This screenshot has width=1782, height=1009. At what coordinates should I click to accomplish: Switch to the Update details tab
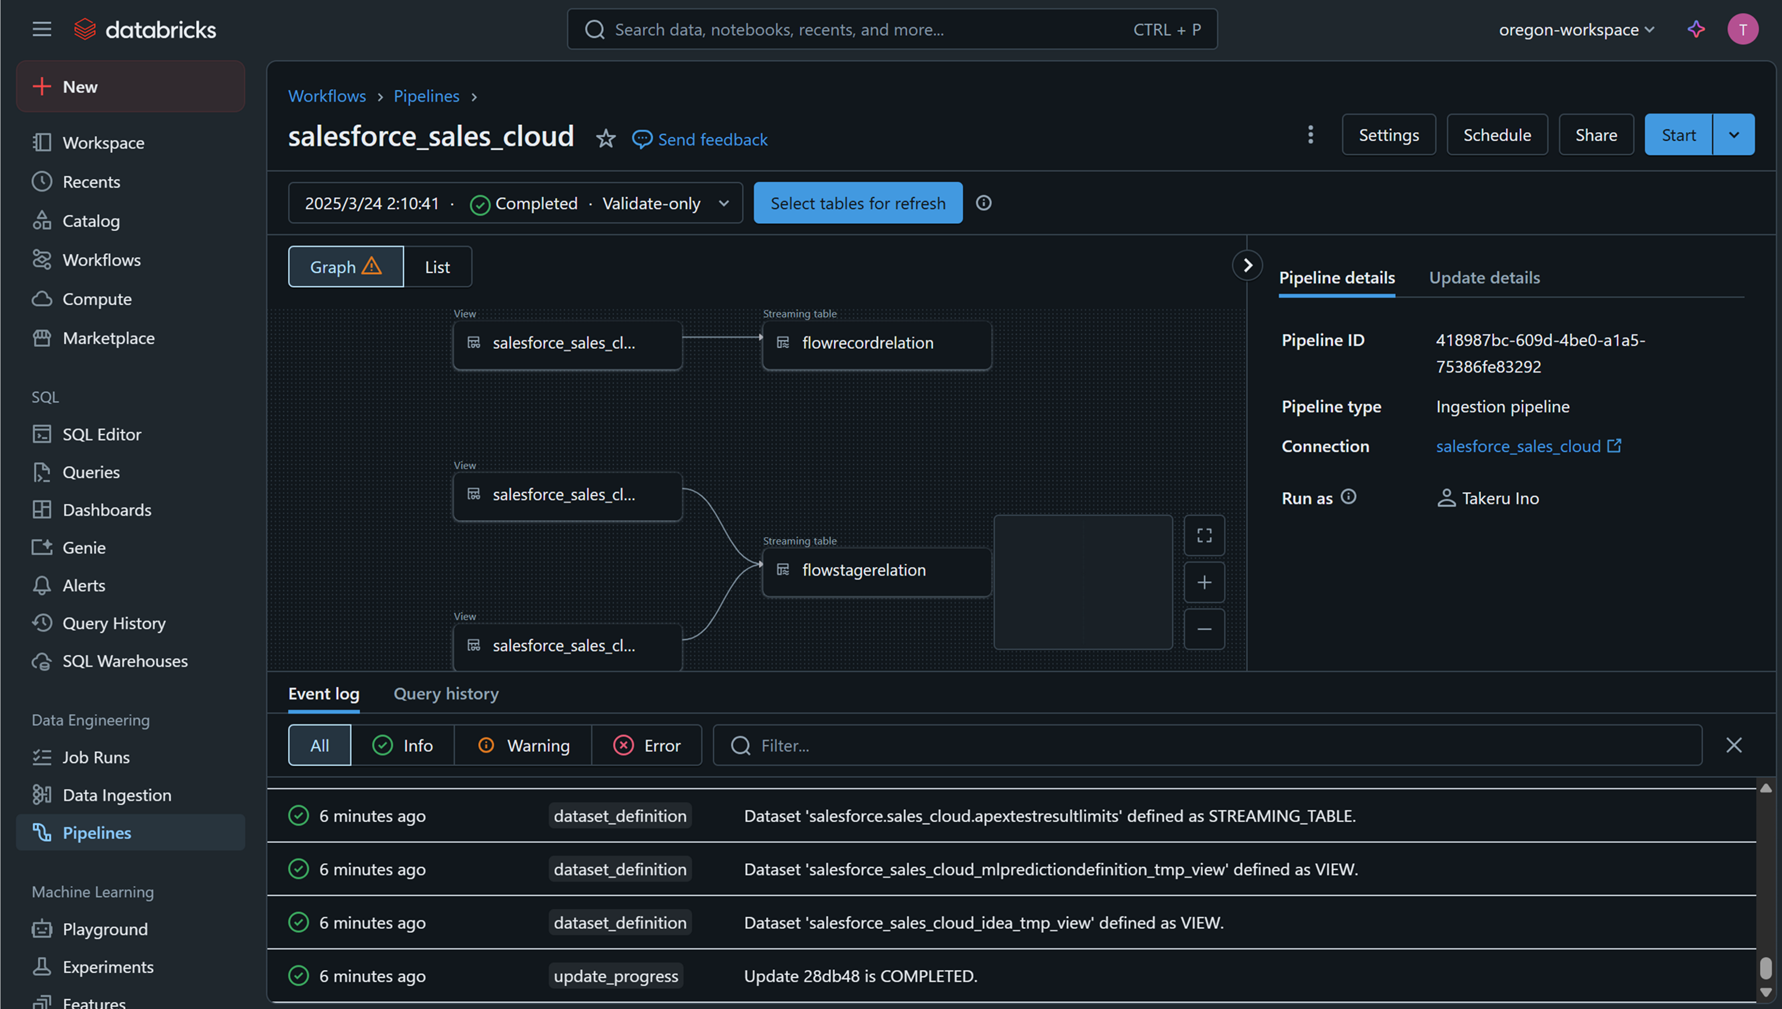(1484, 278)
